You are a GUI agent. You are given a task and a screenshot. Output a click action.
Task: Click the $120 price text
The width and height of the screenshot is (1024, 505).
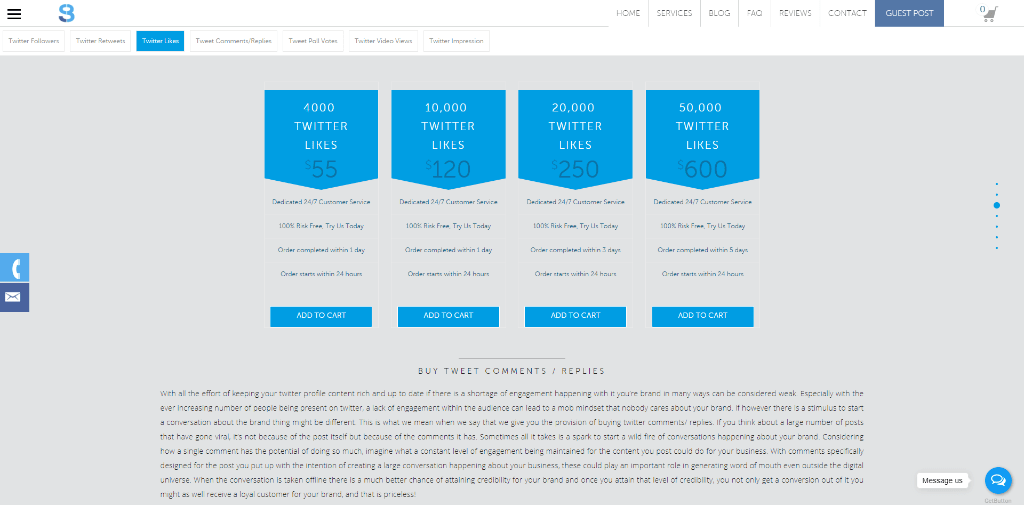[448, 169]
